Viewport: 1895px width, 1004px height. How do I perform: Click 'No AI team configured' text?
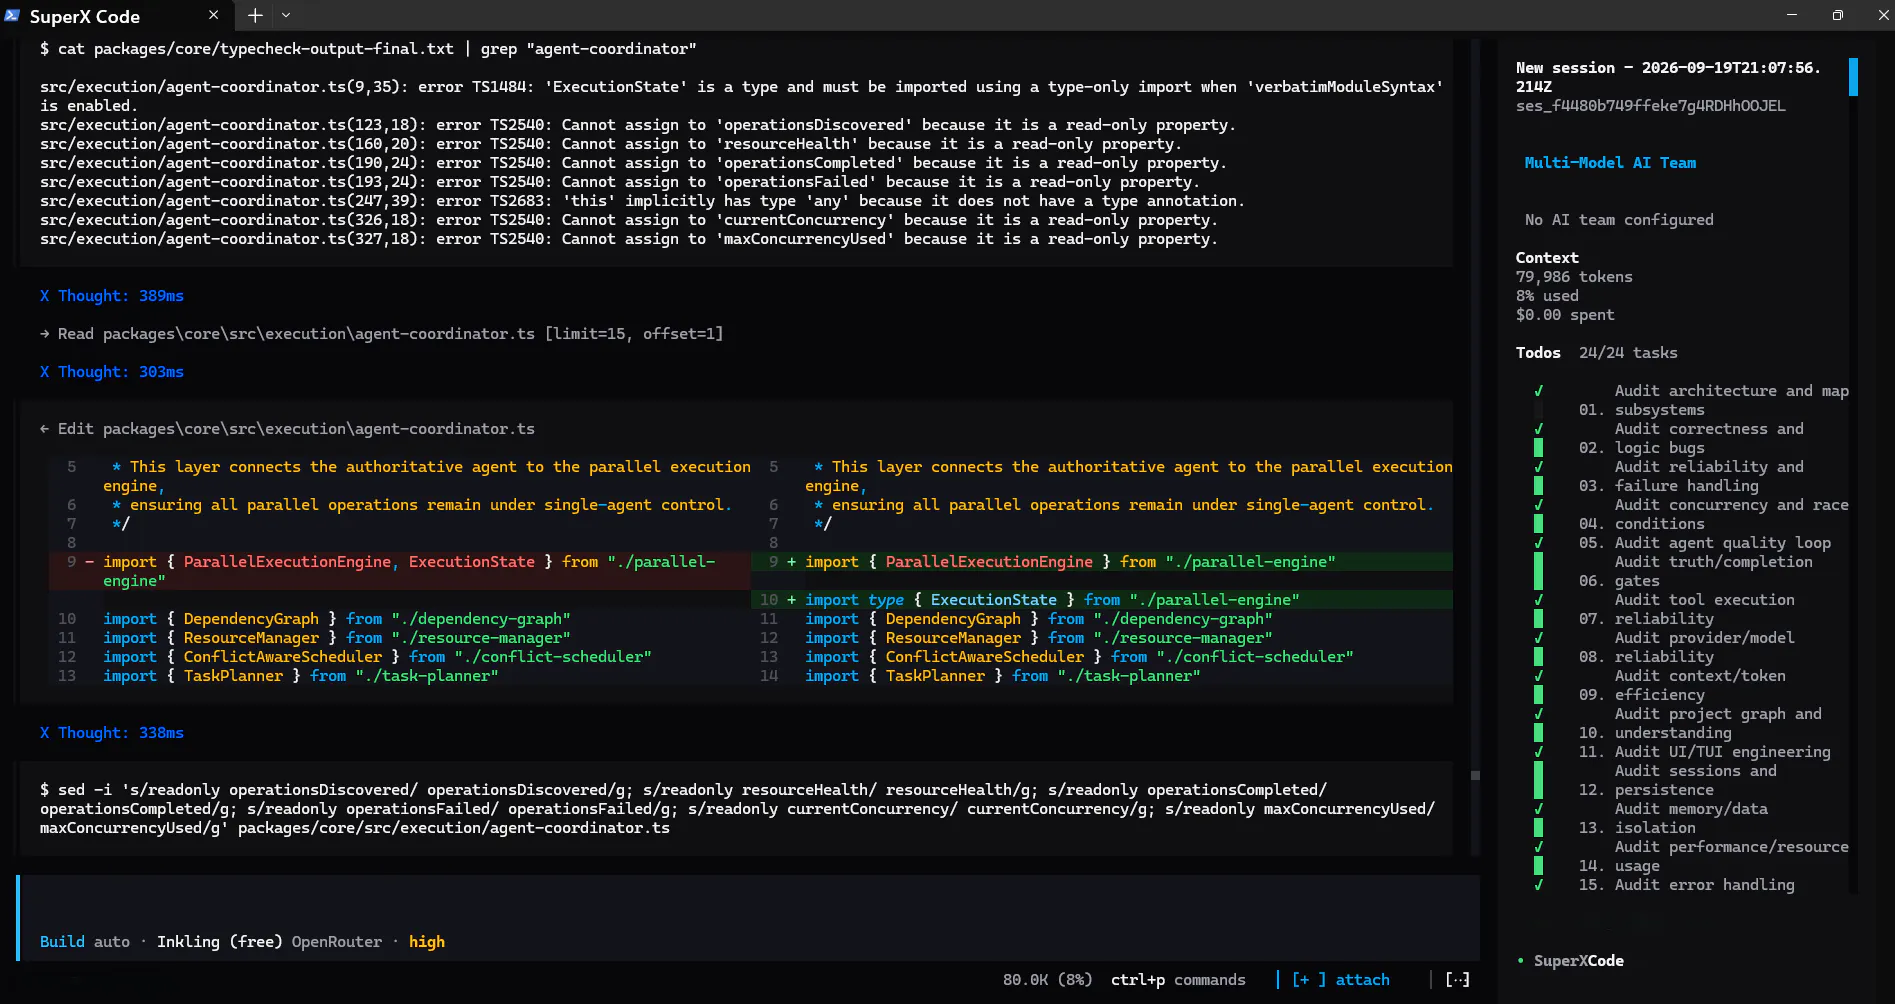tap(1619, 220)
